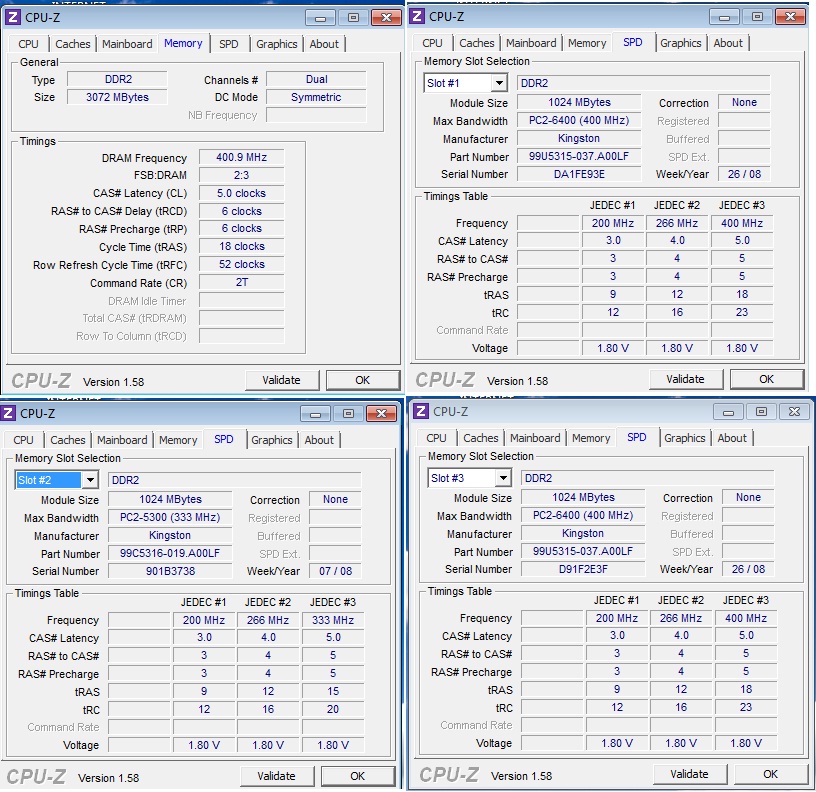The width and height of the screenshot is (816, 792).
Task: Open About tab in Memory window
Action: [x=324, y=44]
